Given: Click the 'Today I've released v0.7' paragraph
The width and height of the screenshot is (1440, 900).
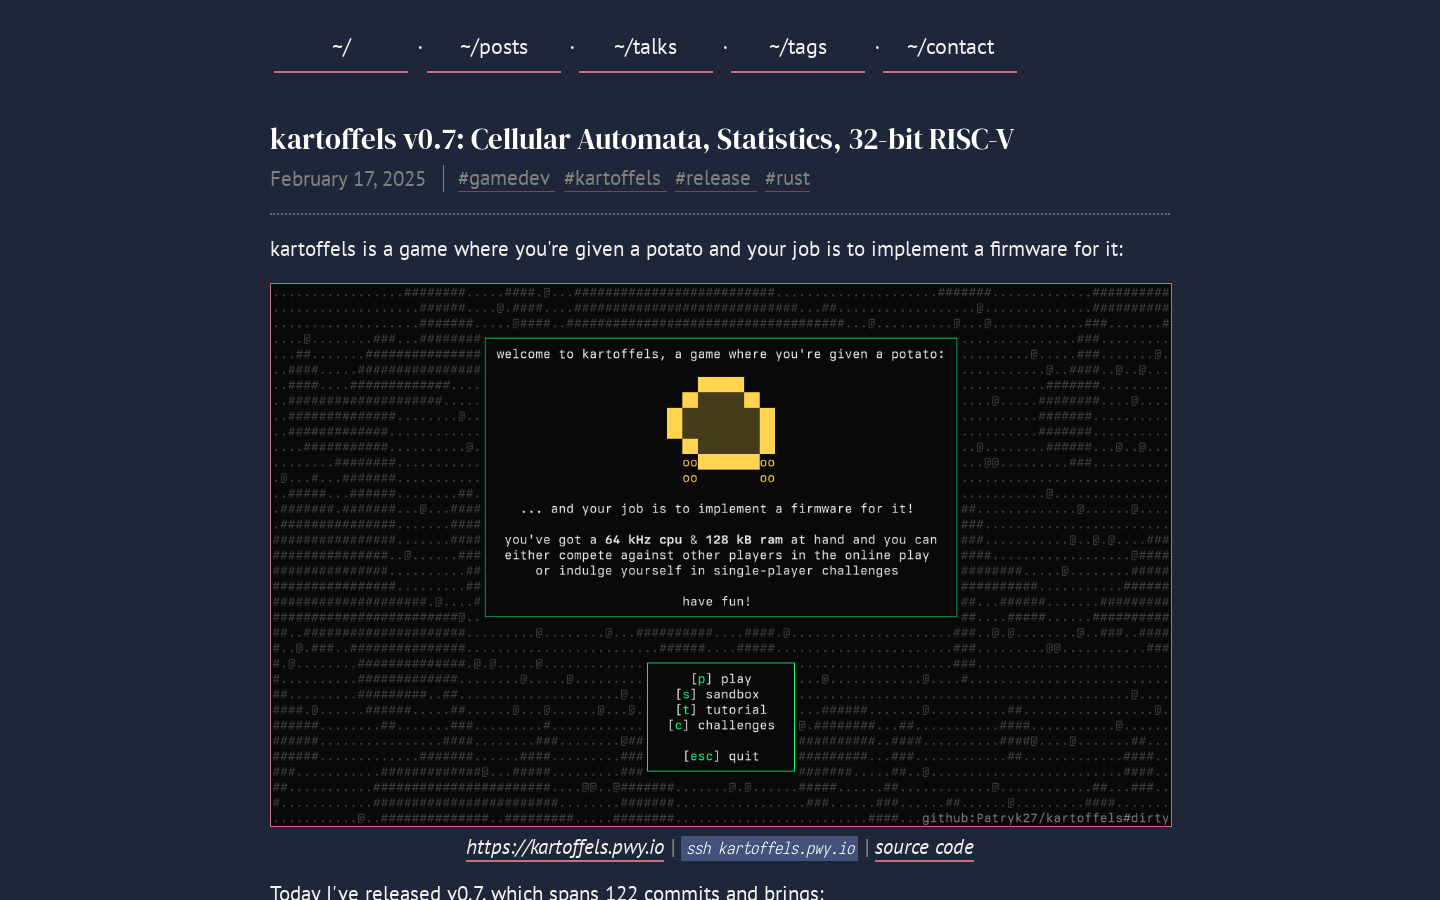Looking at the screenshot, I should tap(547, 891).
